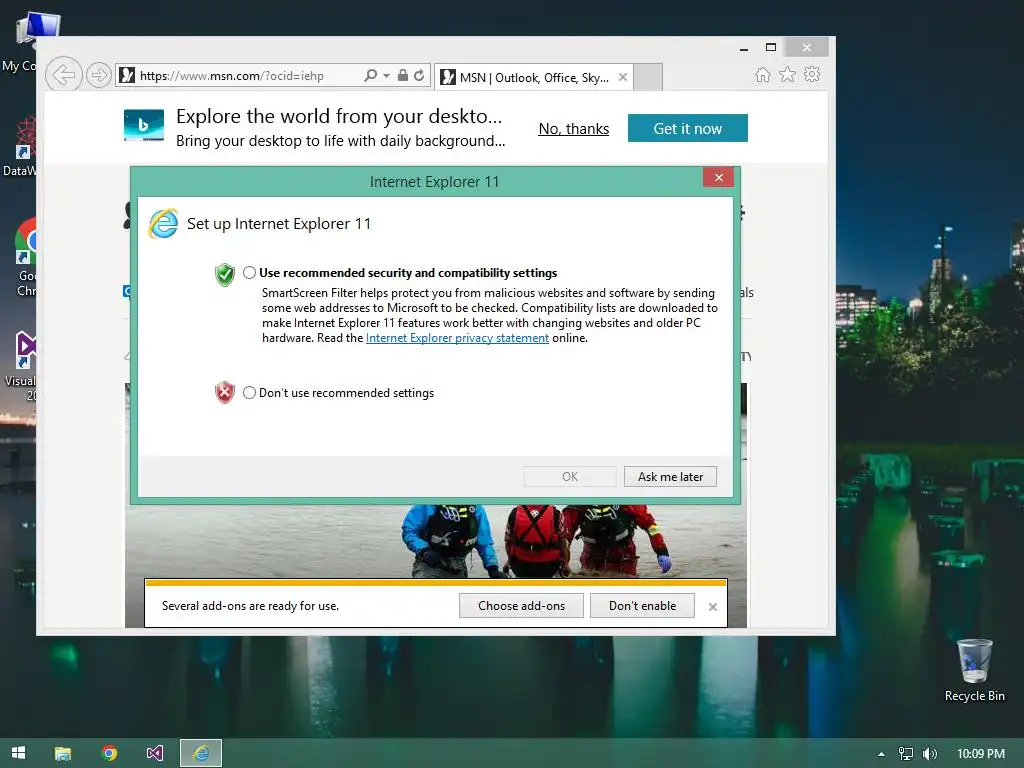Click the 'Set up Internet Explorer 11' heading
The height and width of the screenshot is (768, 1024).
click(279, 224)
